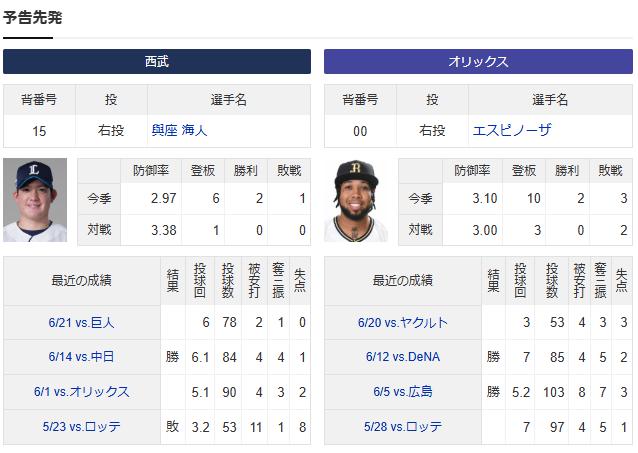
Task: Click the Seibu pitcher photo thumbnail
Action: (x=35, y=200)
